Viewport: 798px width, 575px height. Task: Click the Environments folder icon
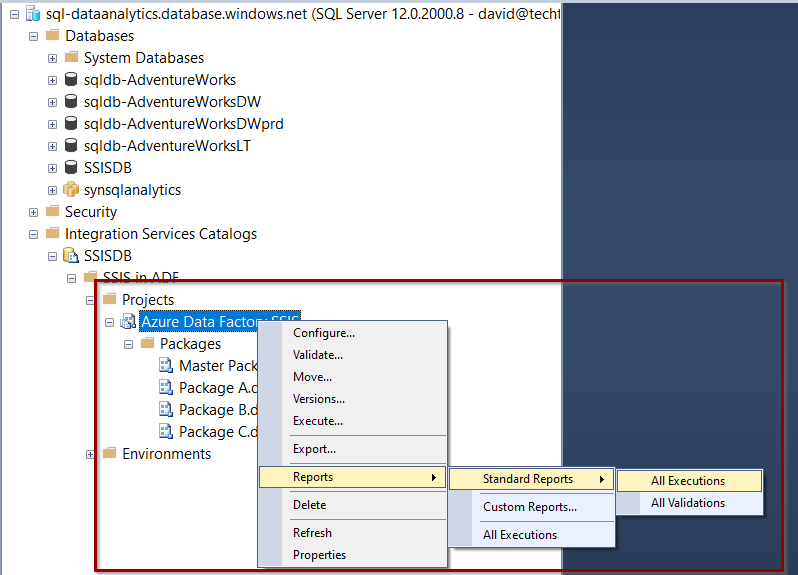point(109,453)
